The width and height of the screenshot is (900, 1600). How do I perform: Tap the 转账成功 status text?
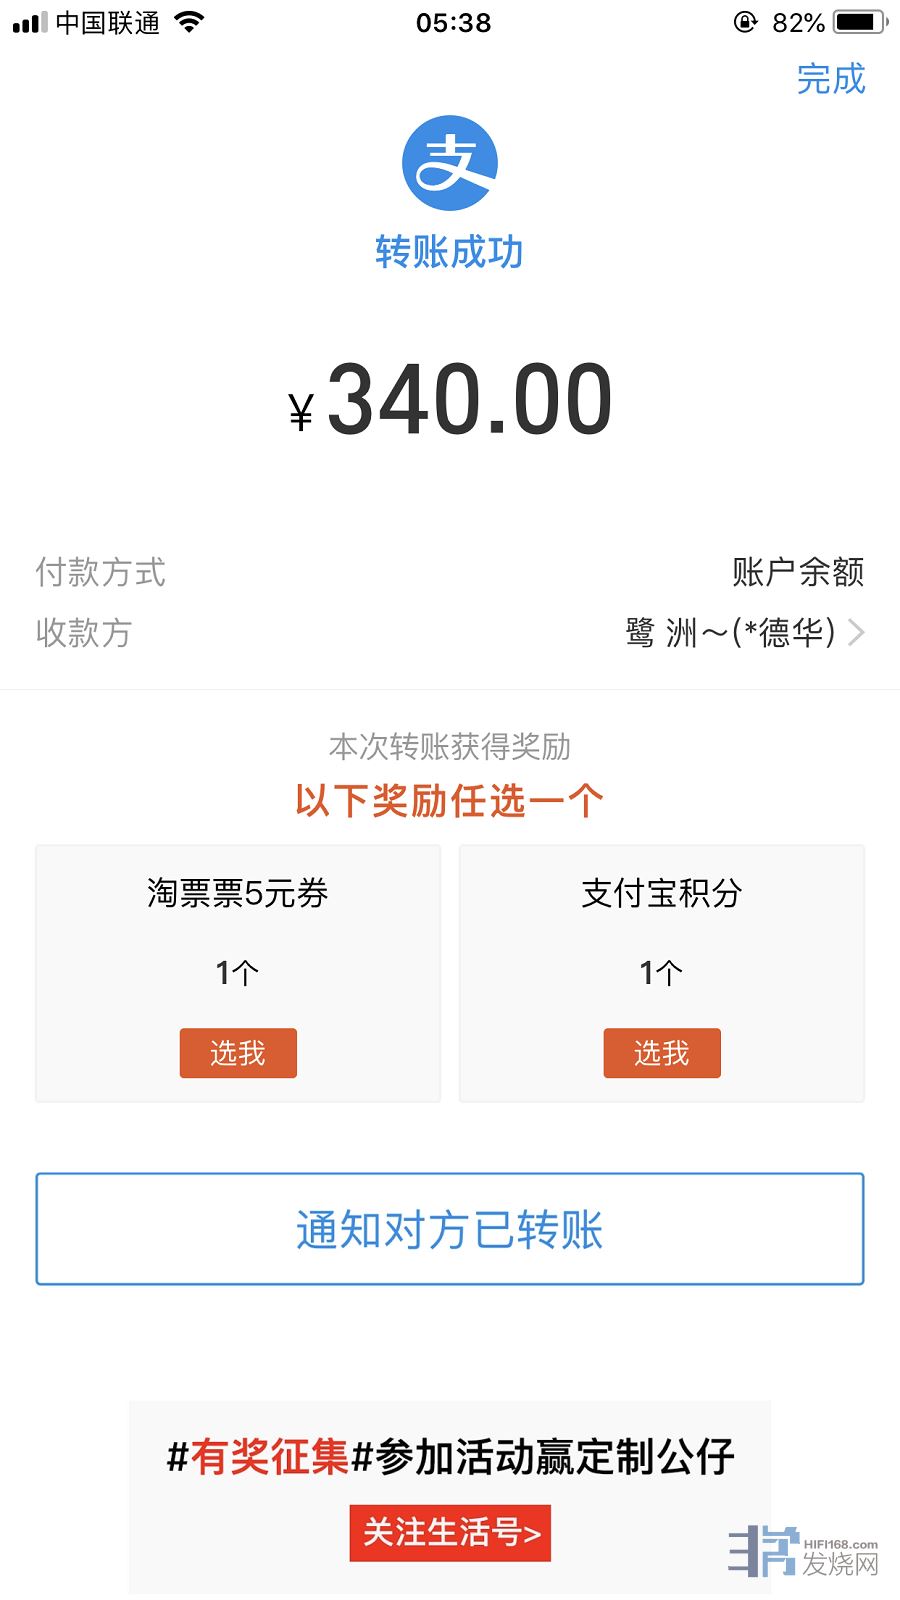[x=449, y=252]
